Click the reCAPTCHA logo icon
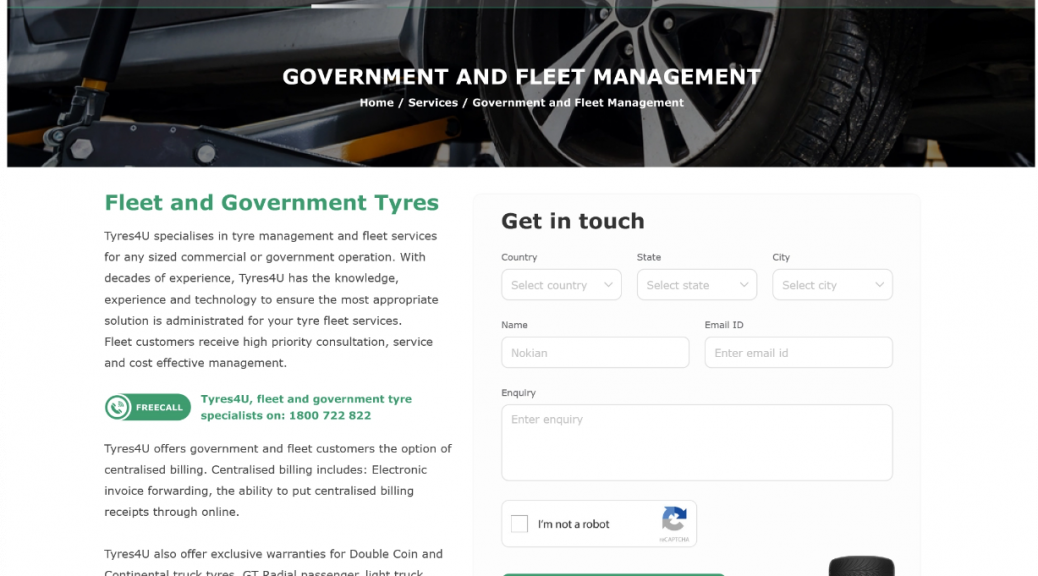The height and width of the screenshot is (576, 1038). pyautogui.click(x=674, y=519)
